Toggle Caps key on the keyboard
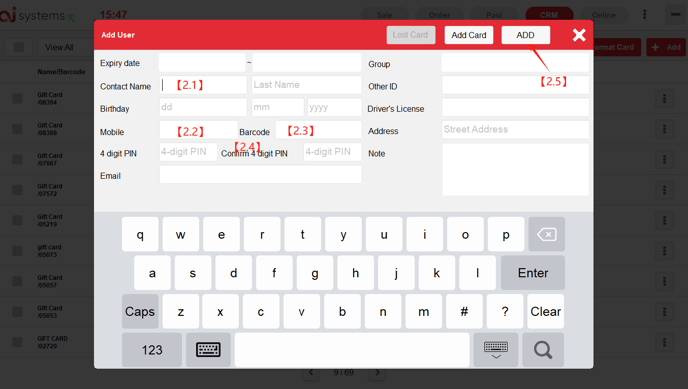 [140, 311]
